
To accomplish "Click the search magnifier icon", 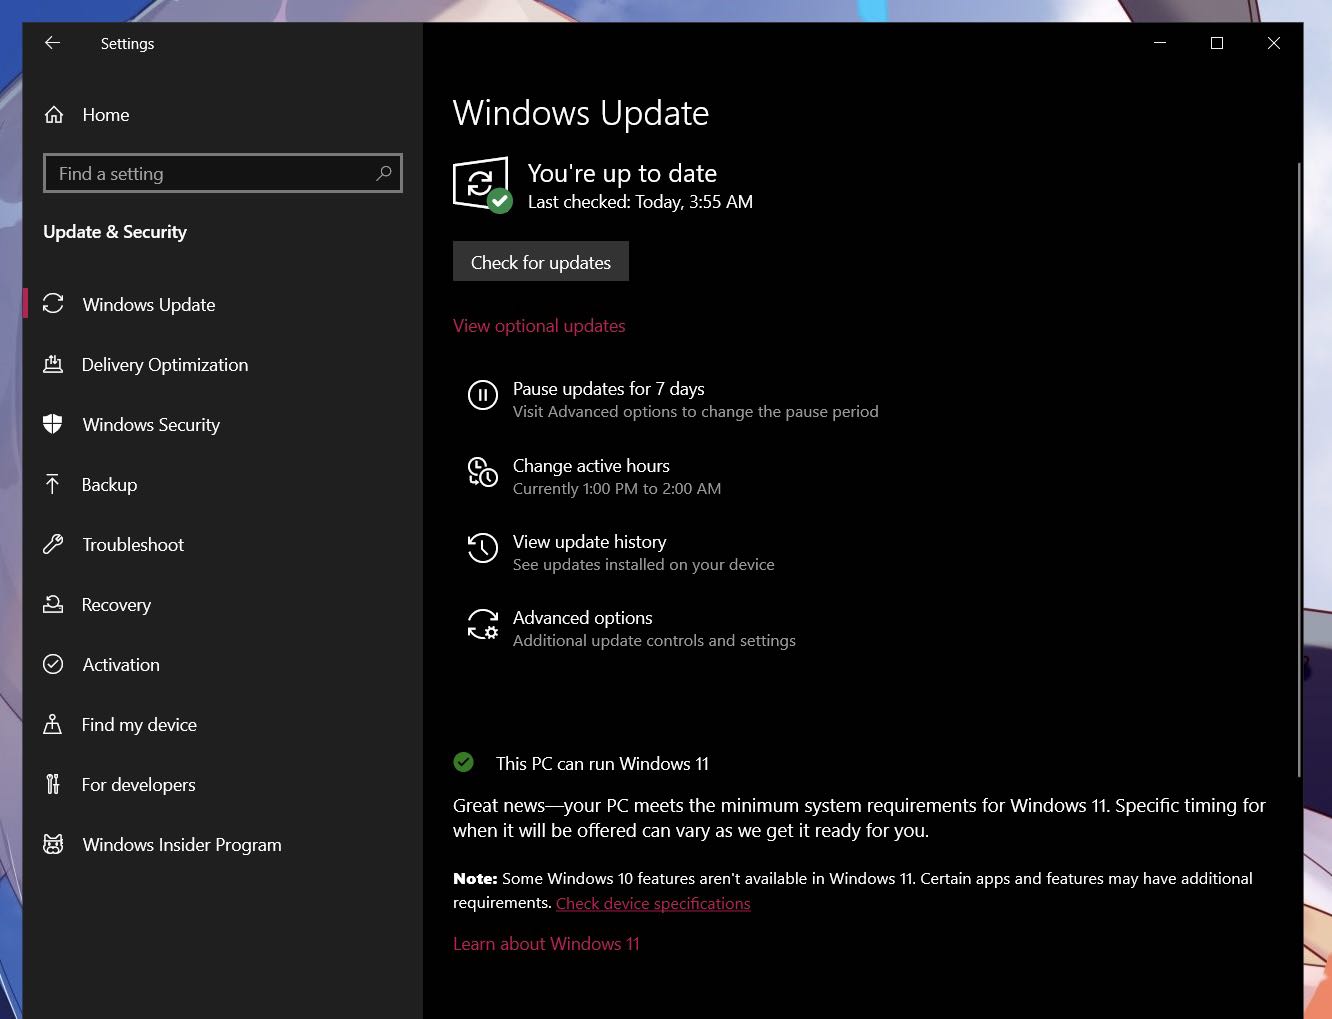I will click(x=383, y=173).
